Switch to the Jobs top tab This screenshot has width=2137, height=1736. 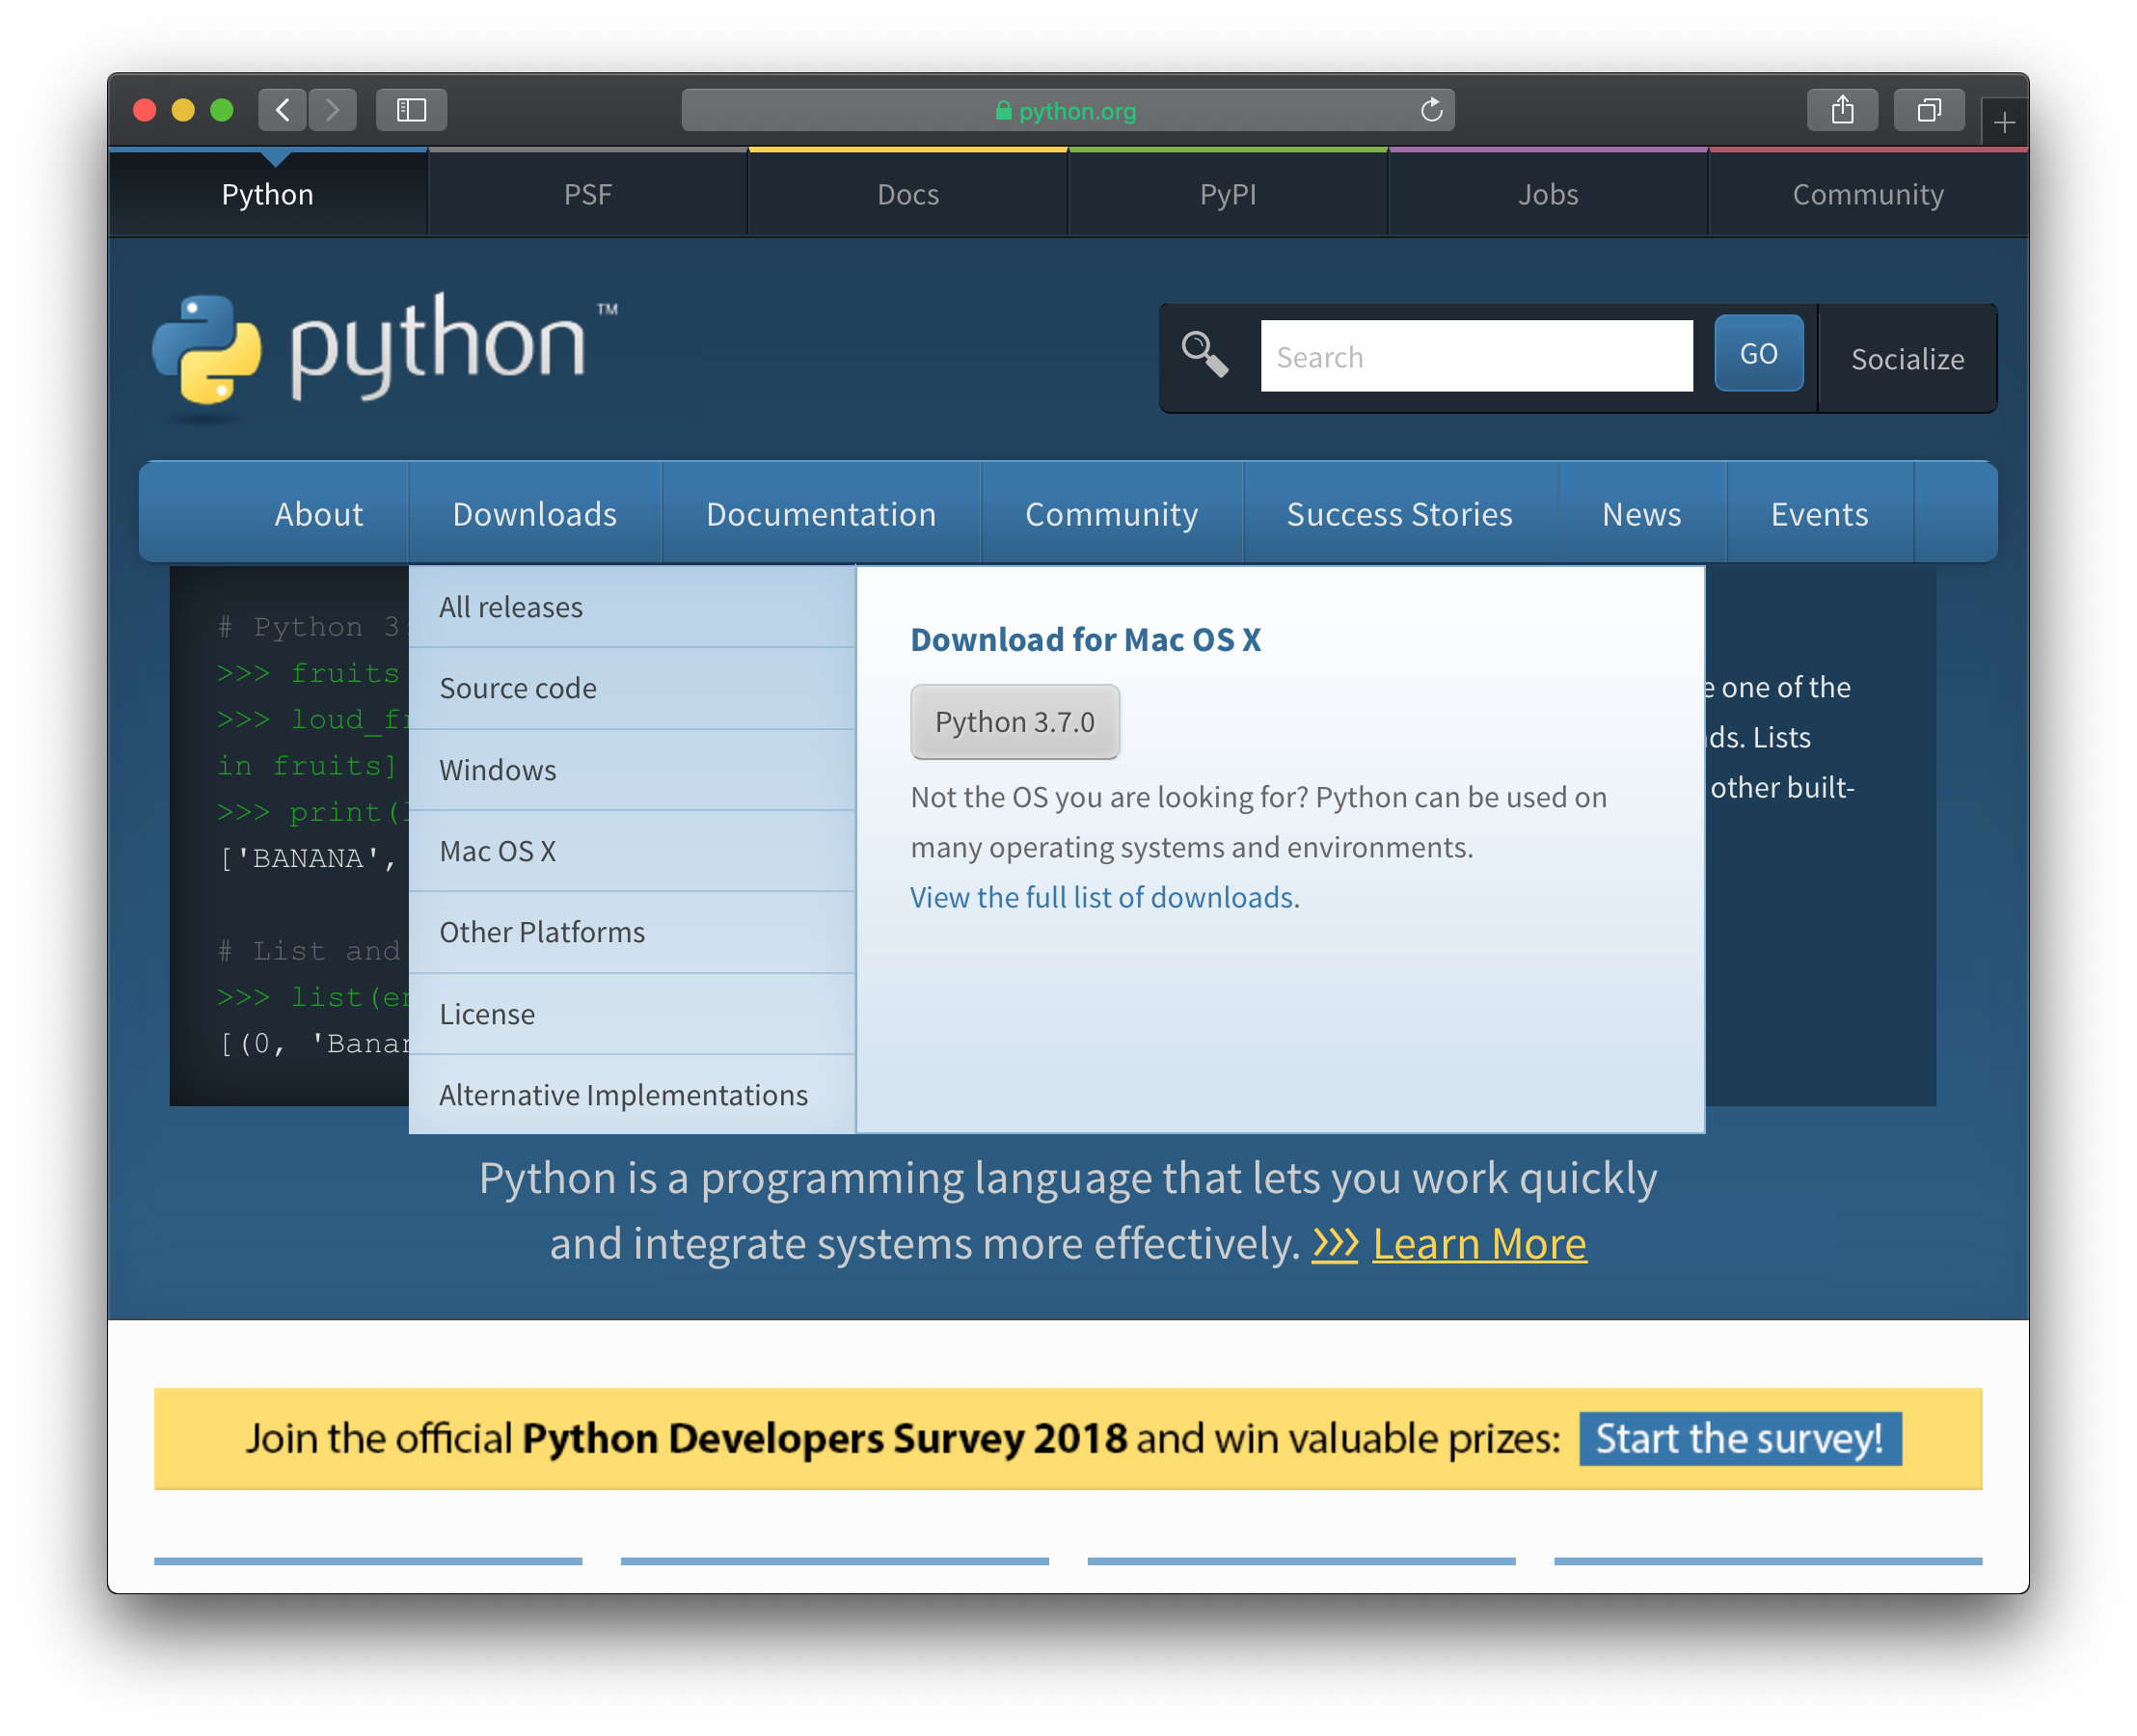(1548, 194)
